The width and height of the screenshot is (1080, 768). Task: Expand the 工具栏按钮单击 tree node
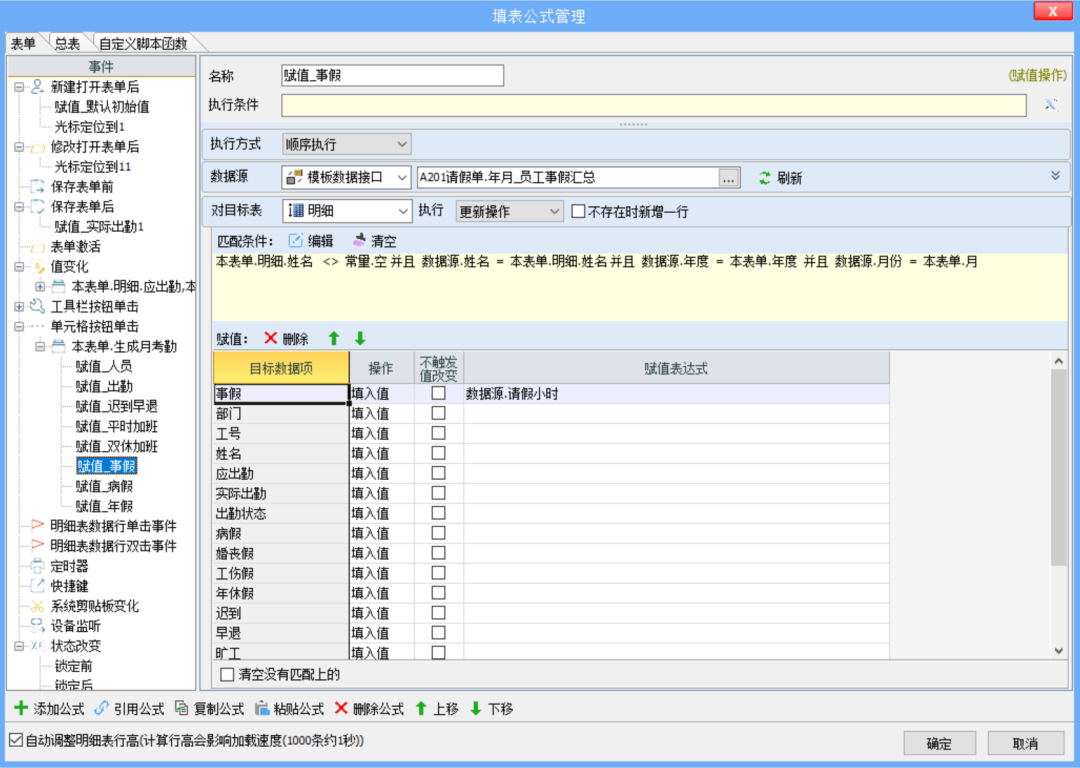(19, 307)
